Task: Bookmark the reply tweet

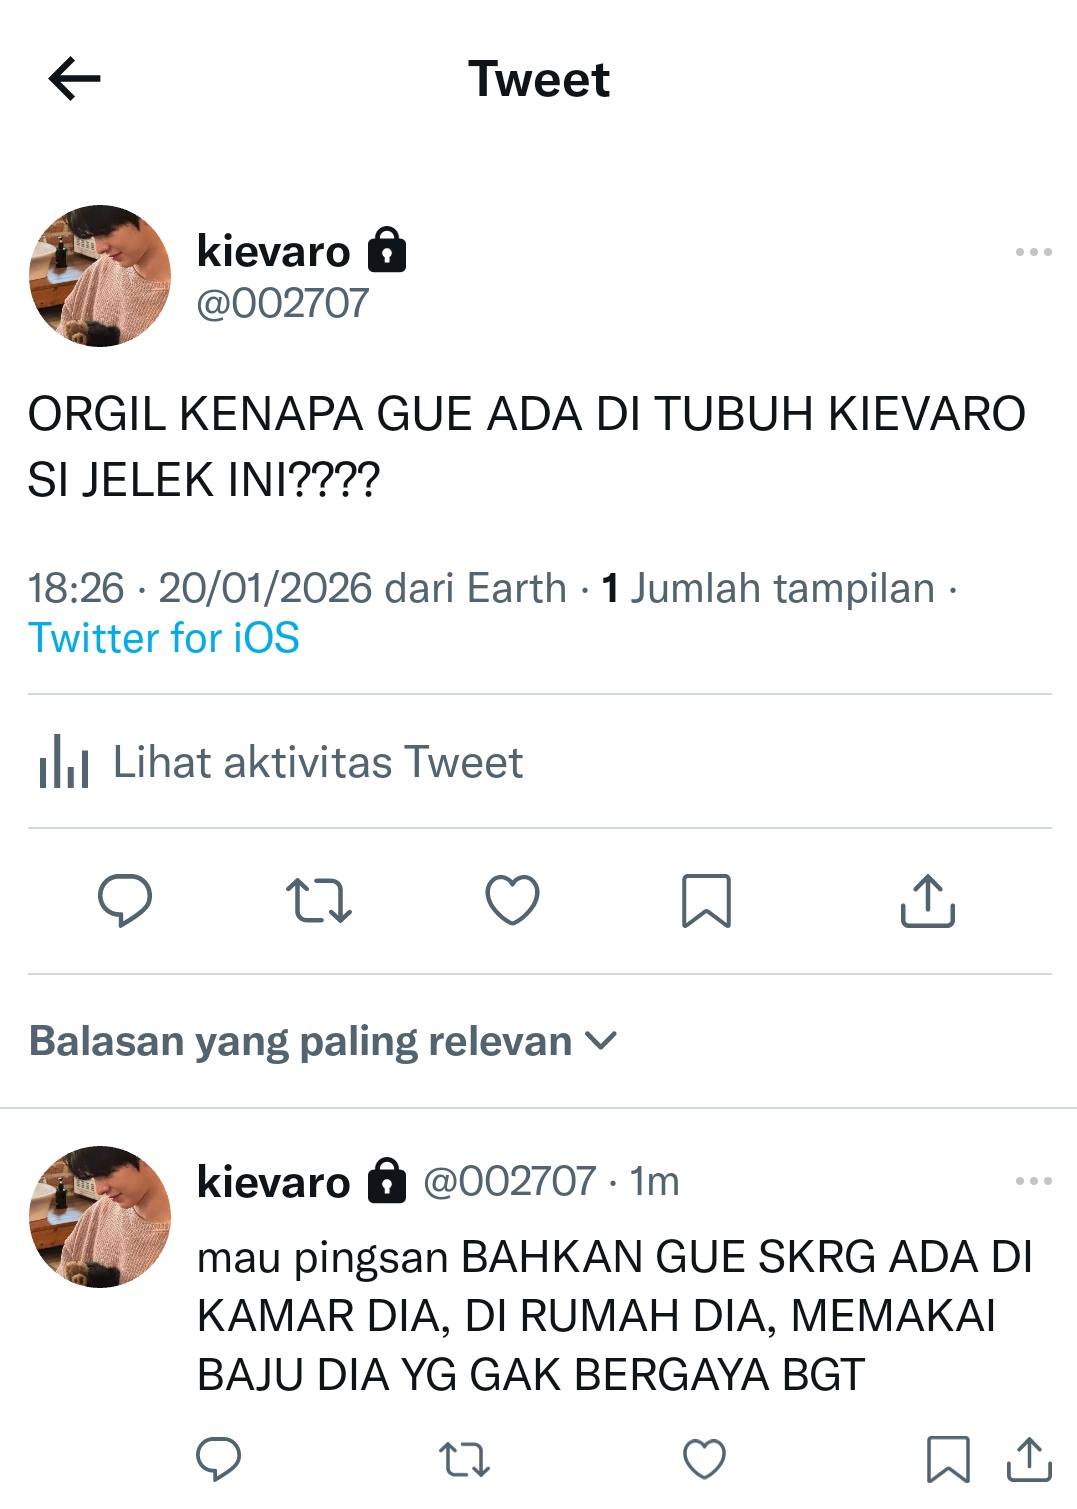Action: tap(948, 1459)
